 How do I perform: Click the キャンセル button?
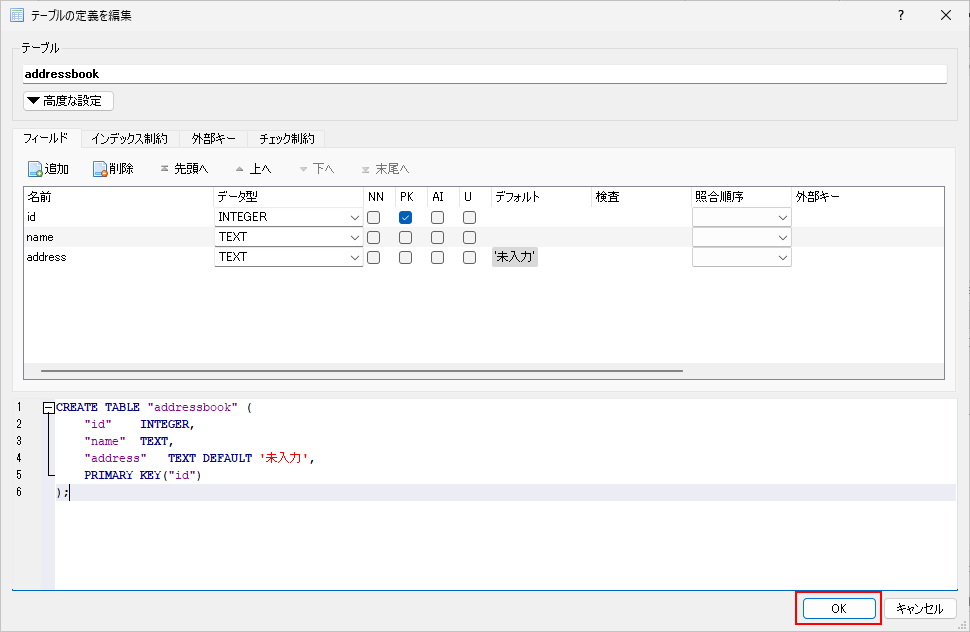(919, 608)
